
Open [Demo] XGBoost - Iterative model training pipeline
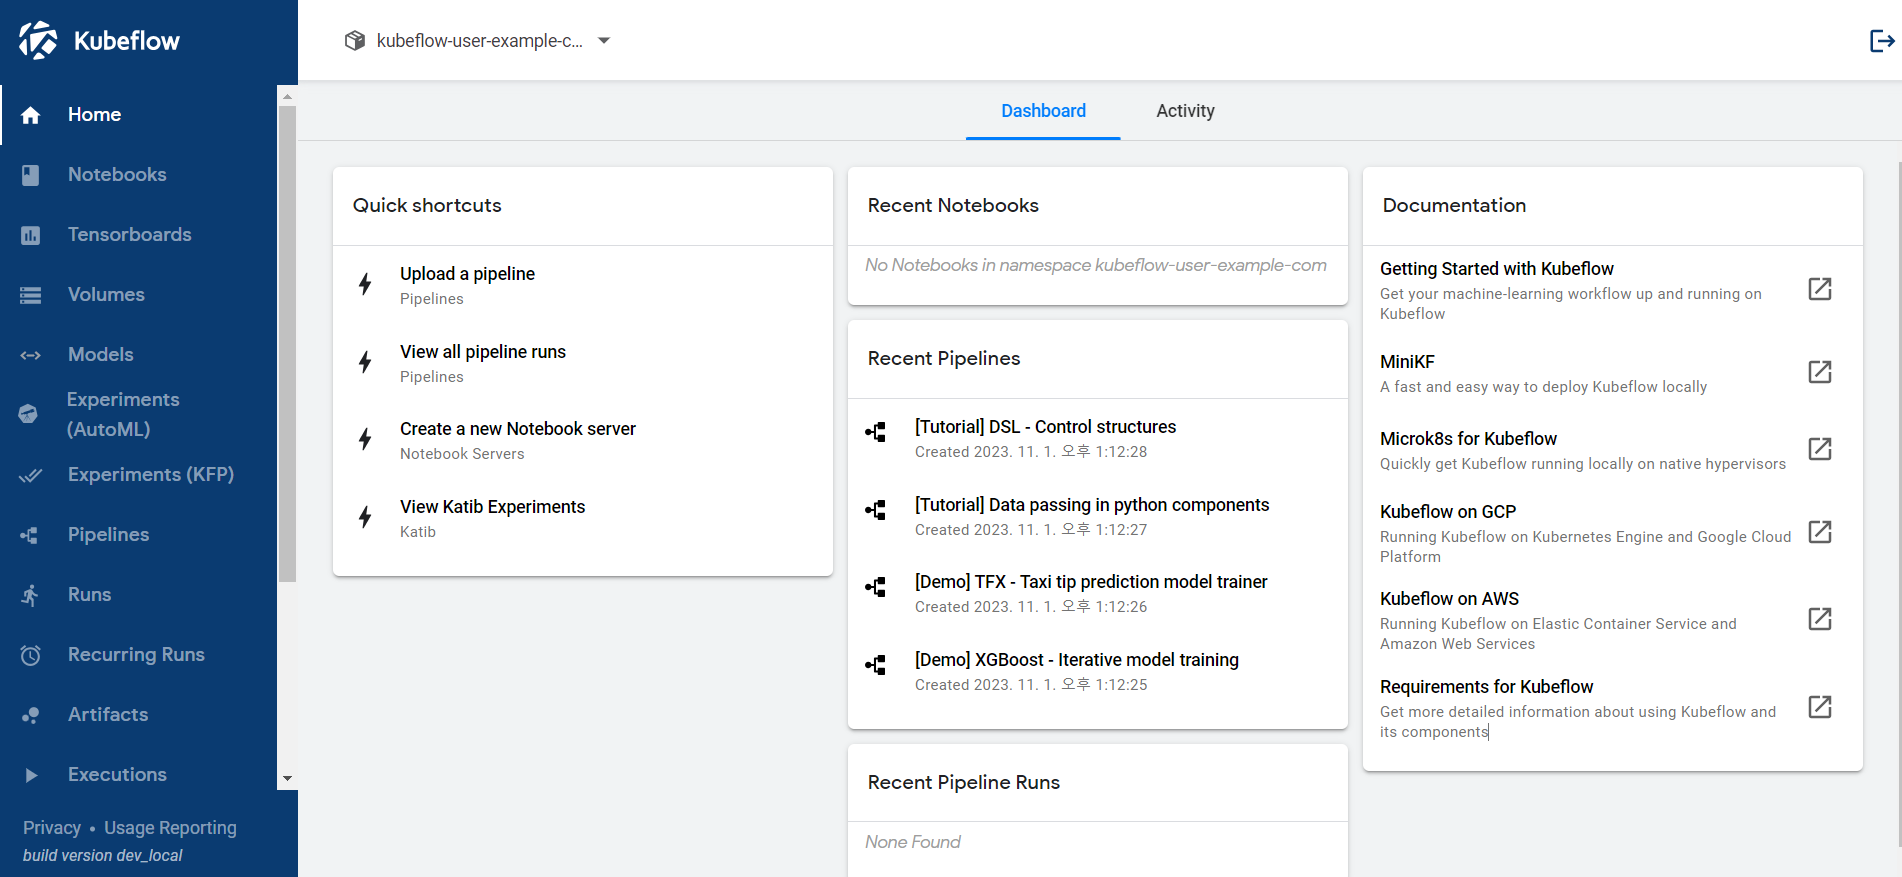click(x=1097, y=671)
